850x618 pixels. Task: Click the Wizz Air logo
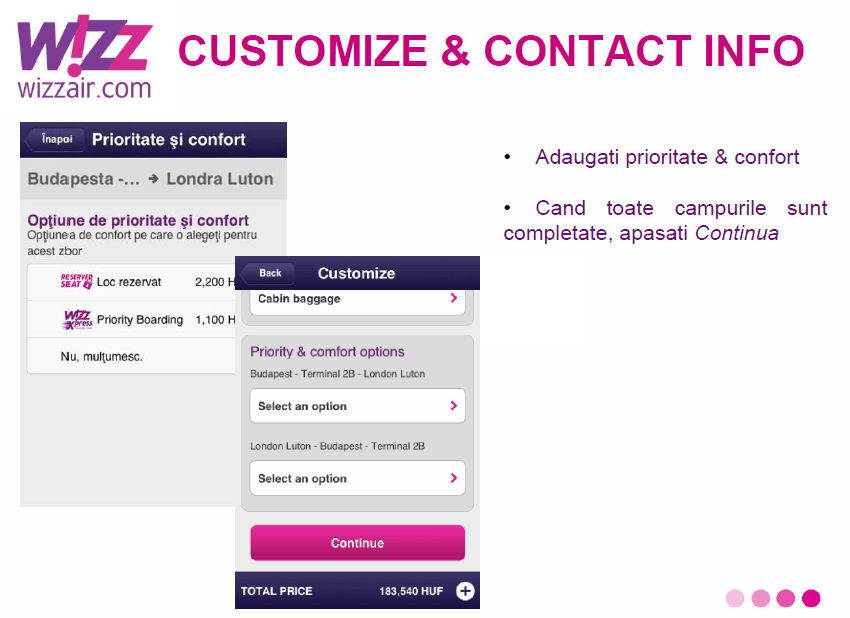84,60
